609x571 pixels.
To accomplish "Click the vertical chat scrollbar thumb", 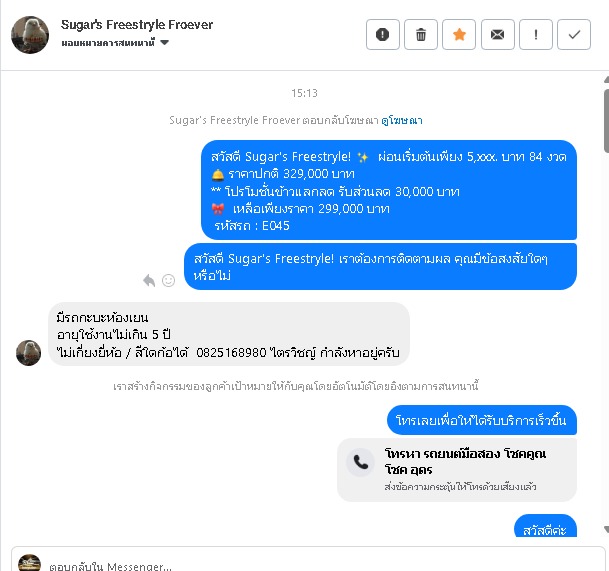I will click(x=606, y=121).
